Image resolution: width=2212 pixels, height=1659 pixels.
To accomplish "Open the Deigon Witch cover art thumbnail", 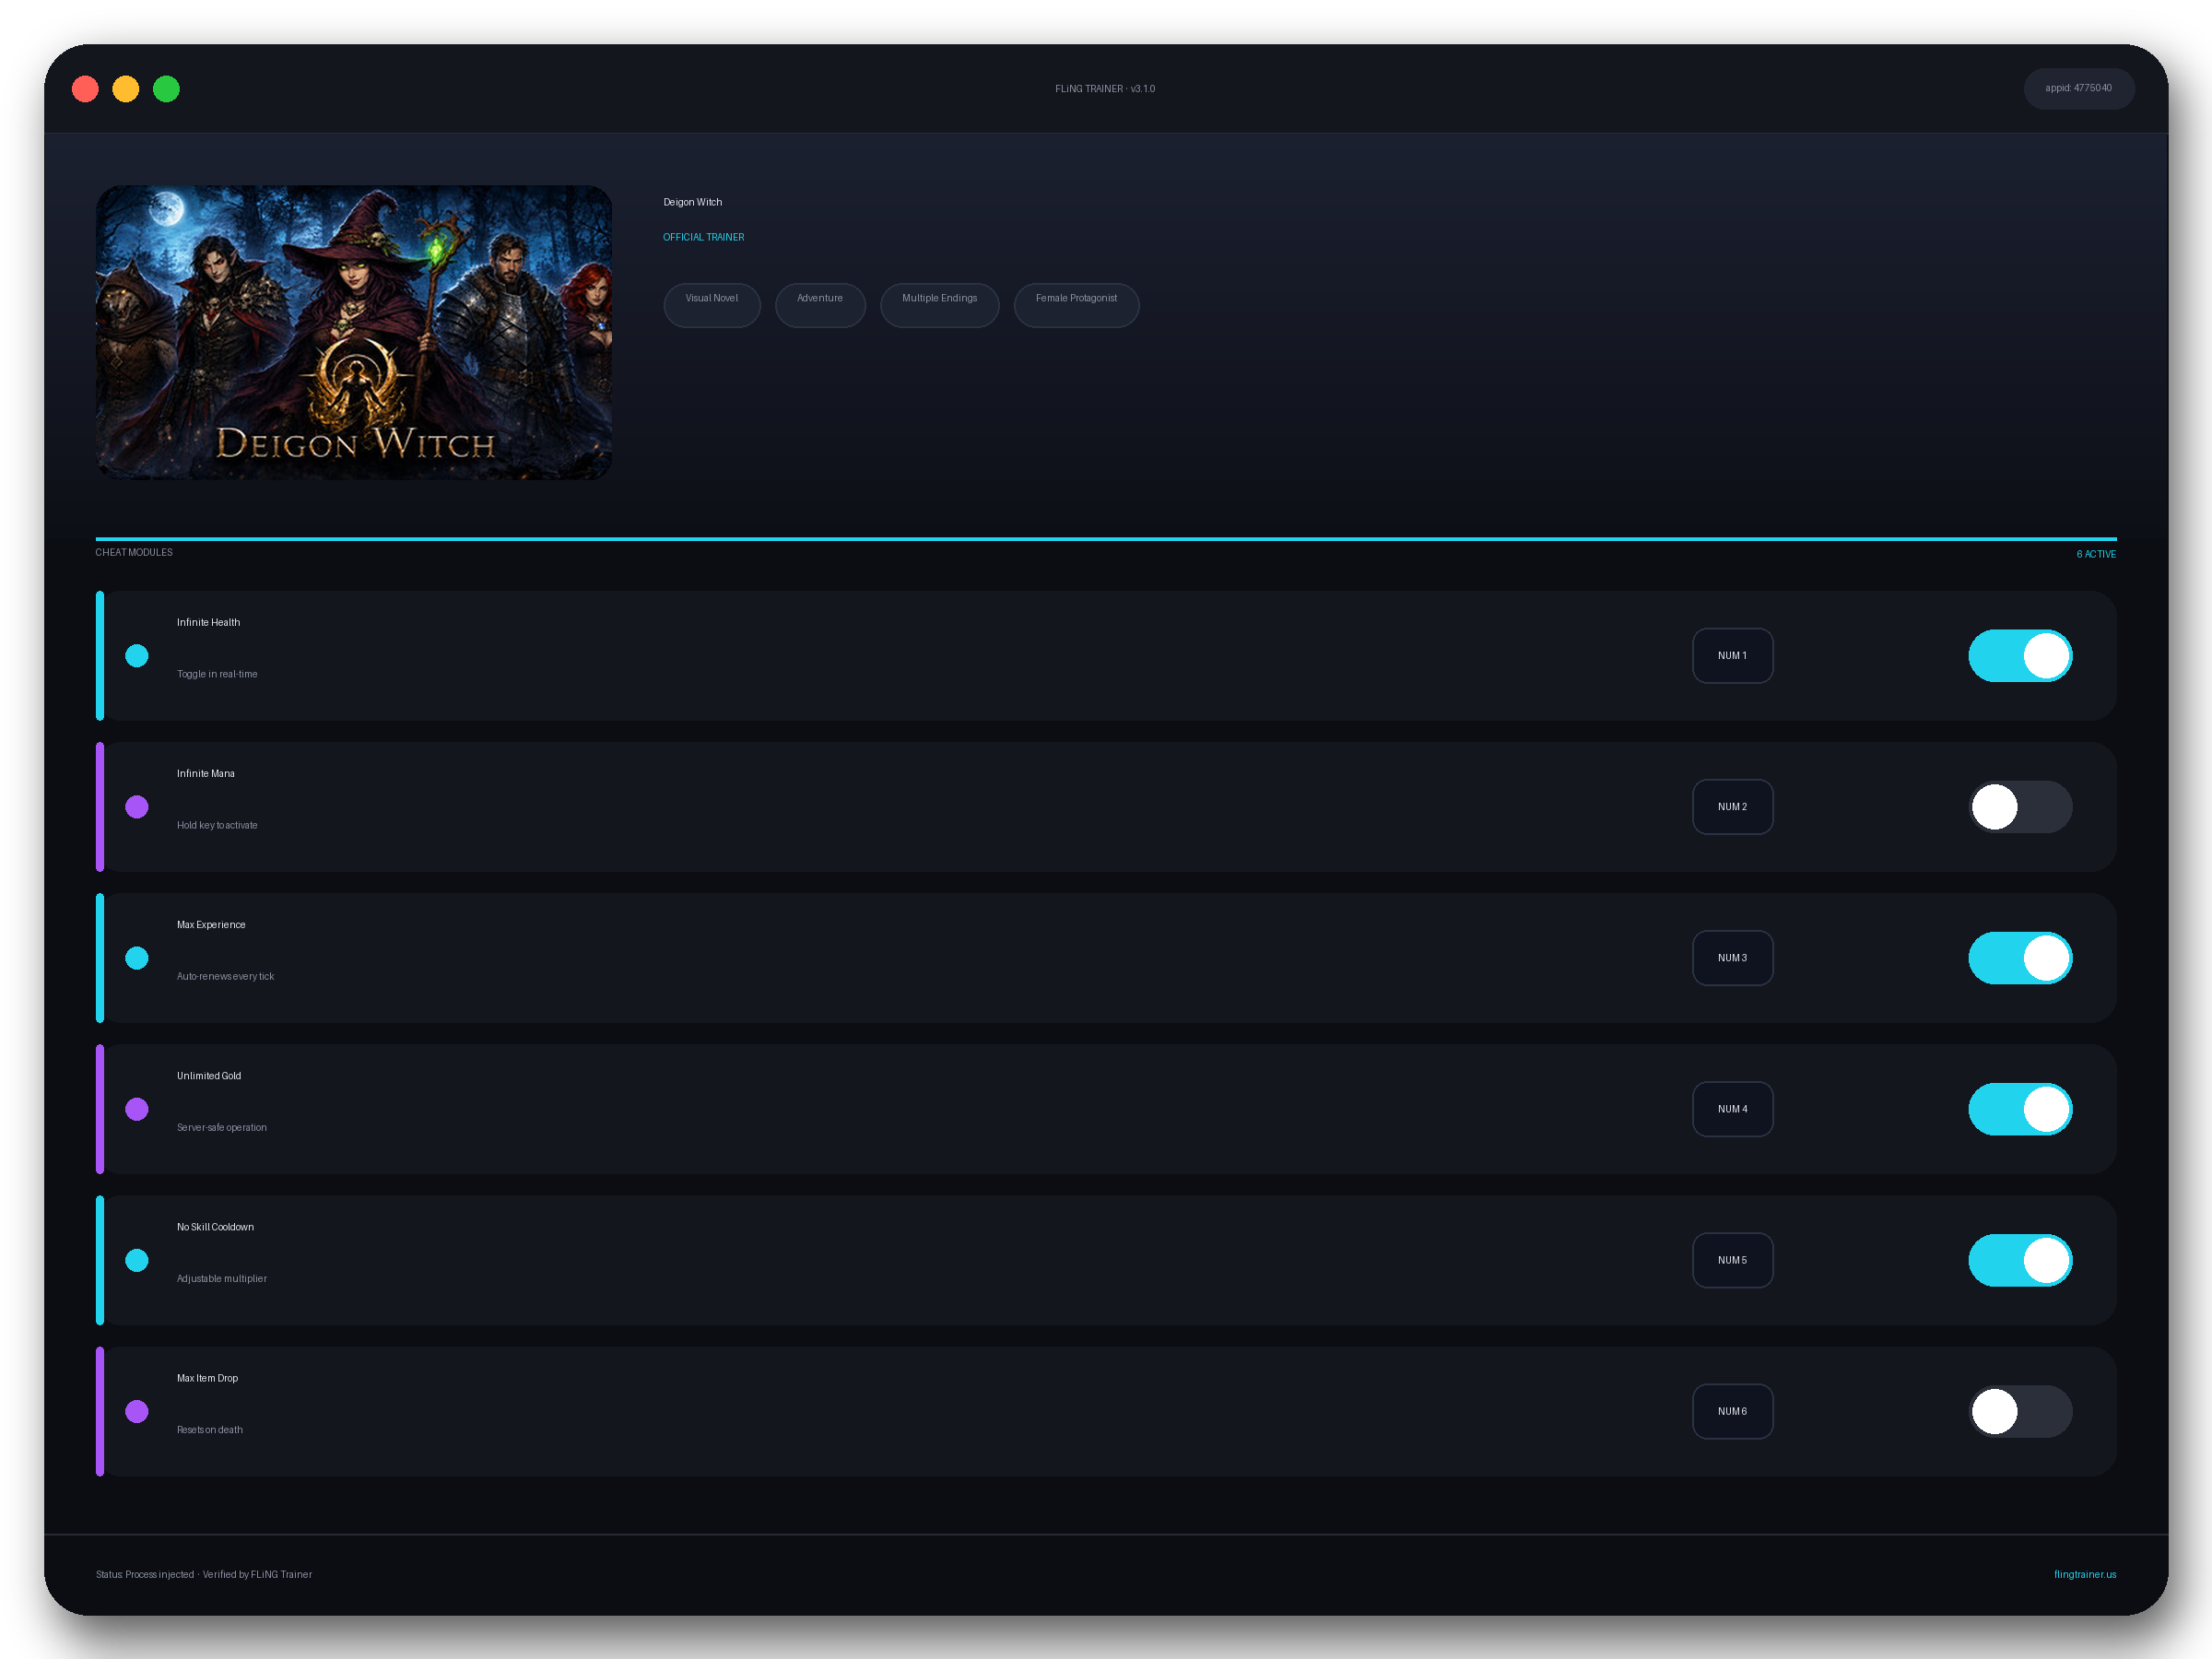I will click(x=354, y=332).
